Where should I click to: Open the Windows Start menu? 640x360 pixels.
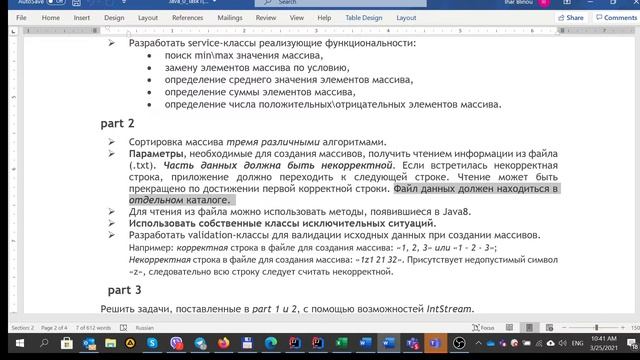pyautogui.click(x=20, y=343)
